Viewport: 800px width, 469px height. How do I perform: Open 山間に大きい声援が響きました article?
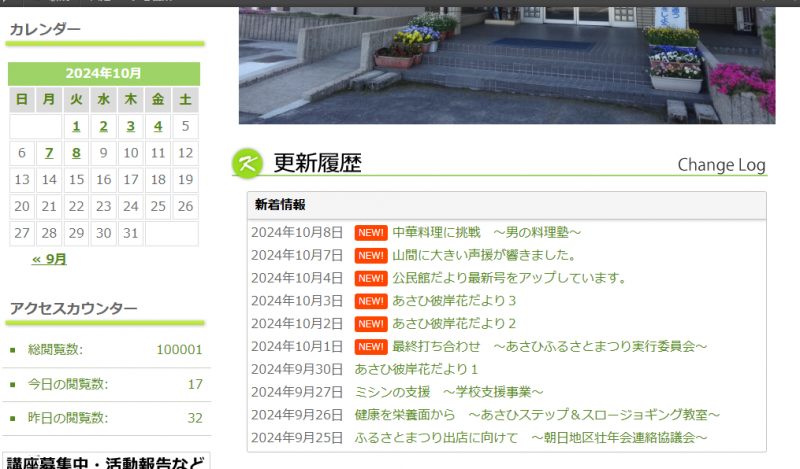[484, 255]
